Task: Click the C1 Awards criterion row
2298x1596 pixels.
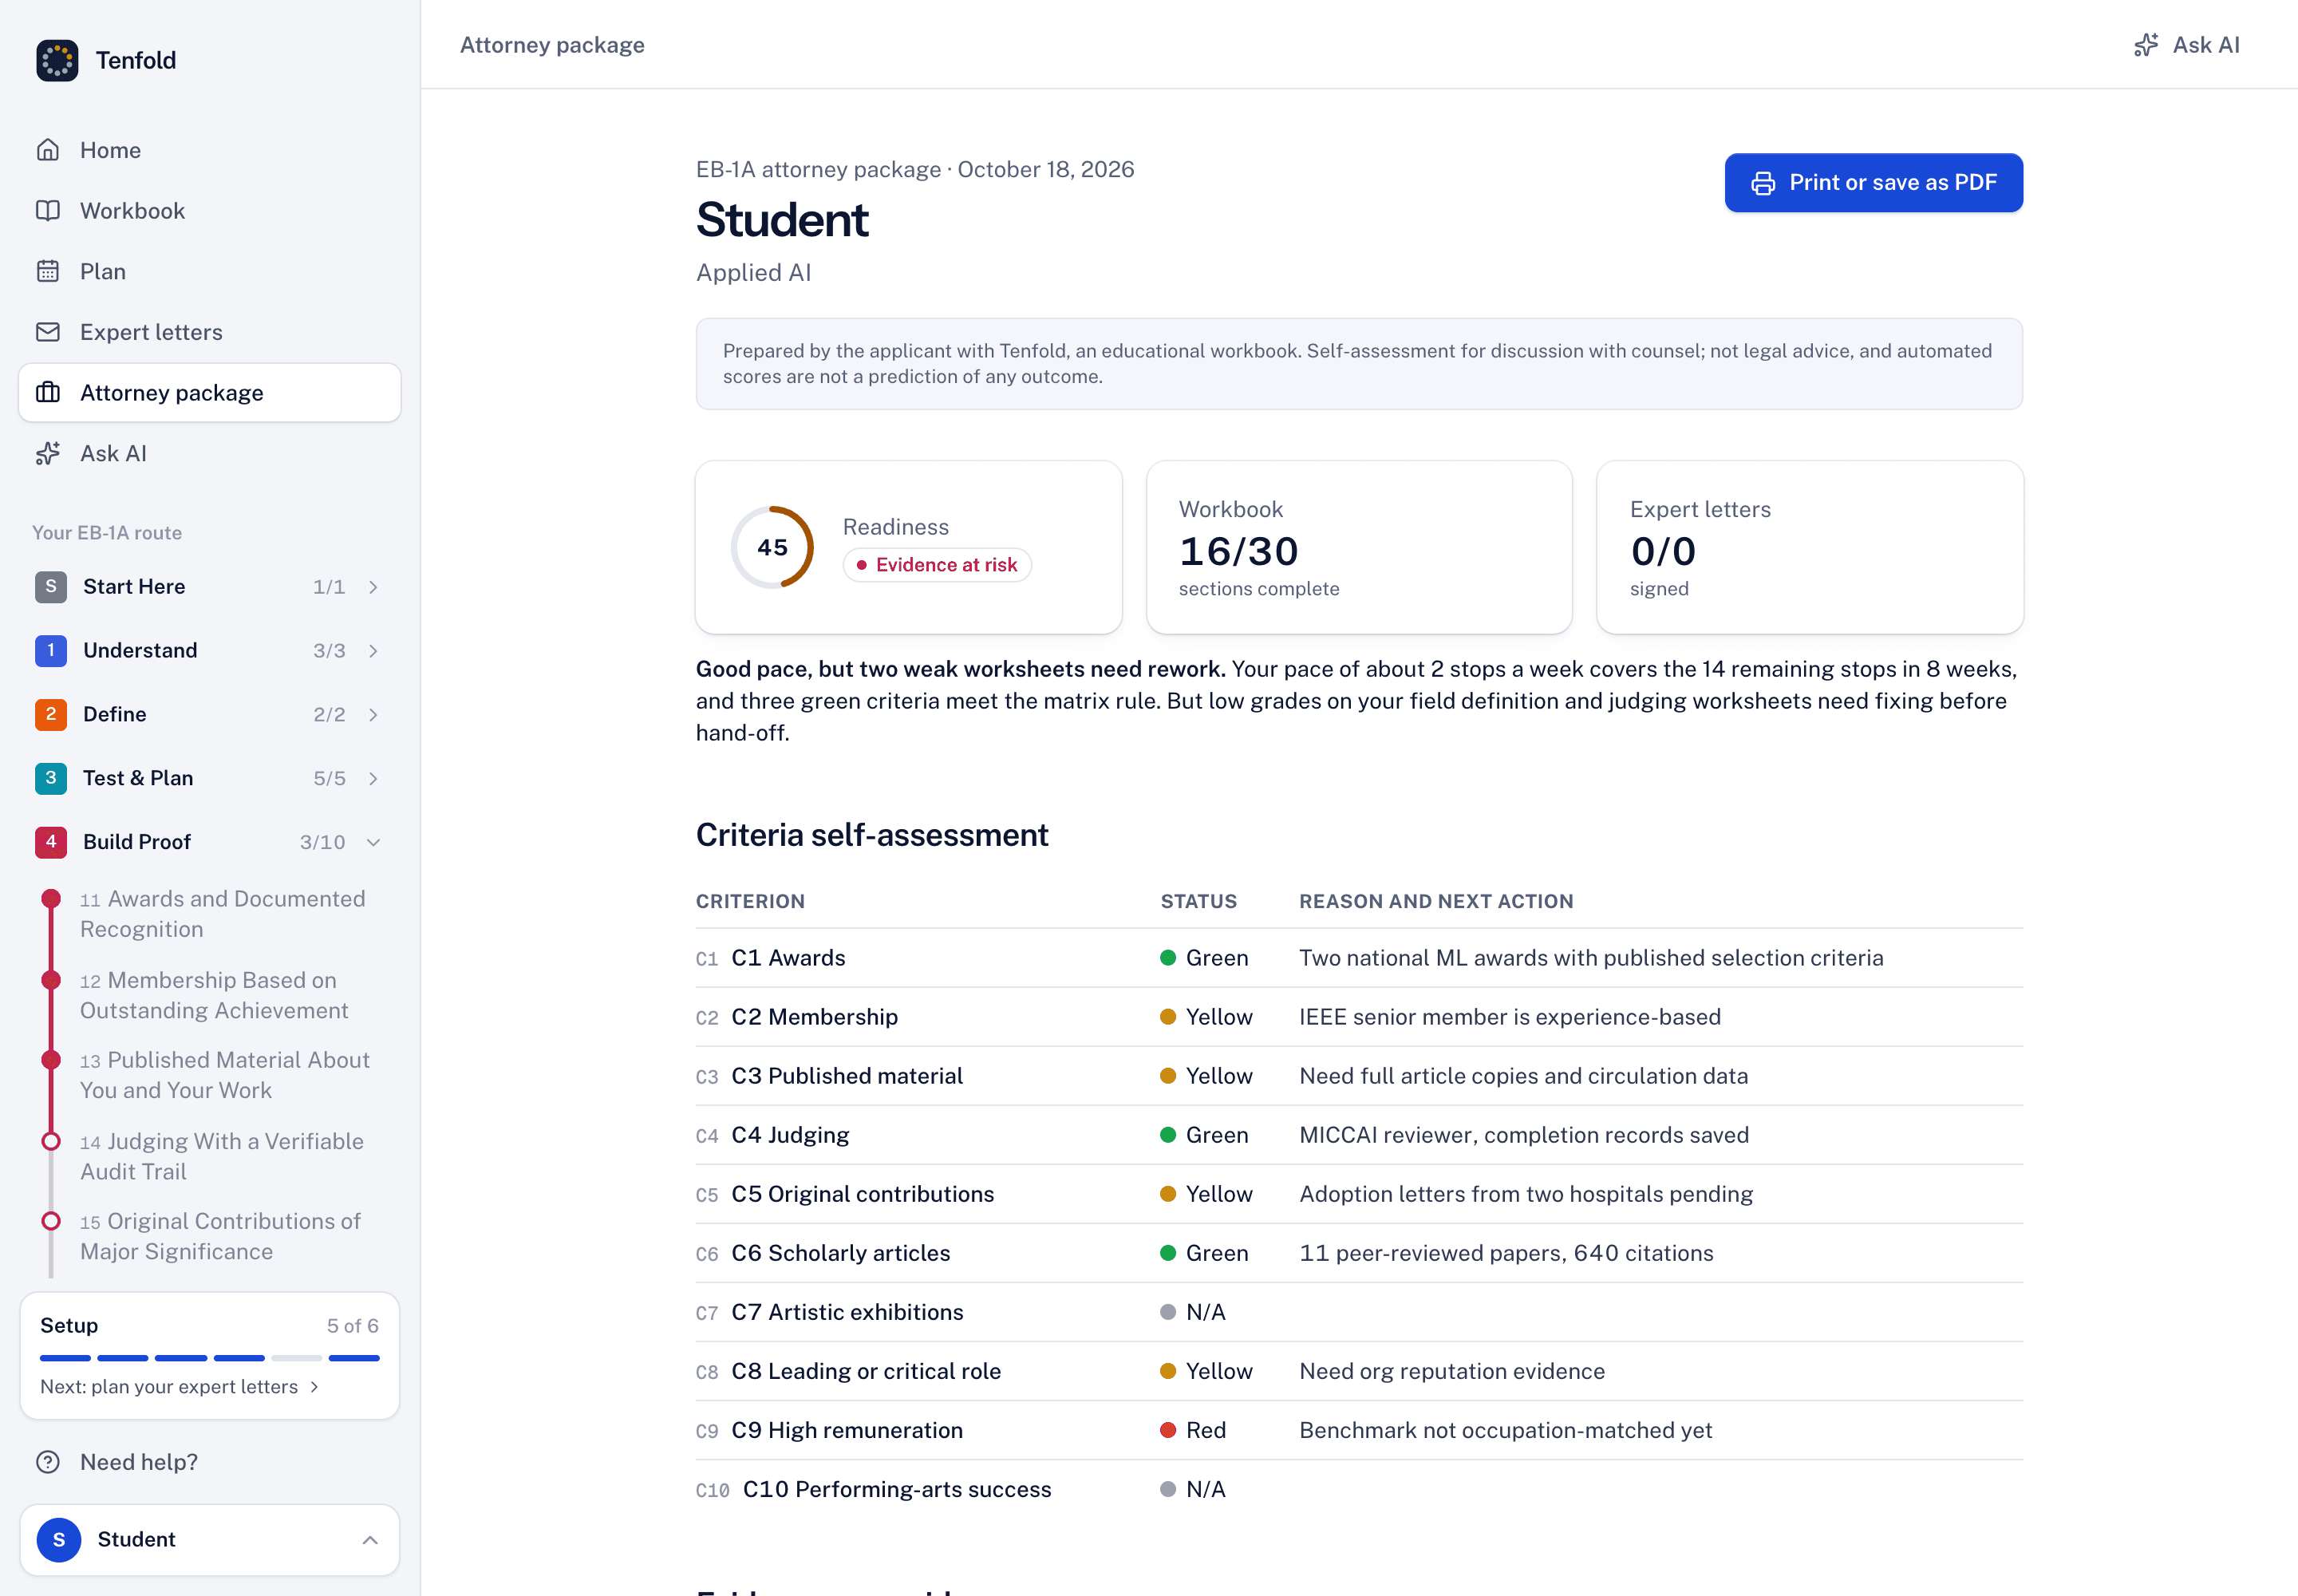Action: tap(1359, 958)
